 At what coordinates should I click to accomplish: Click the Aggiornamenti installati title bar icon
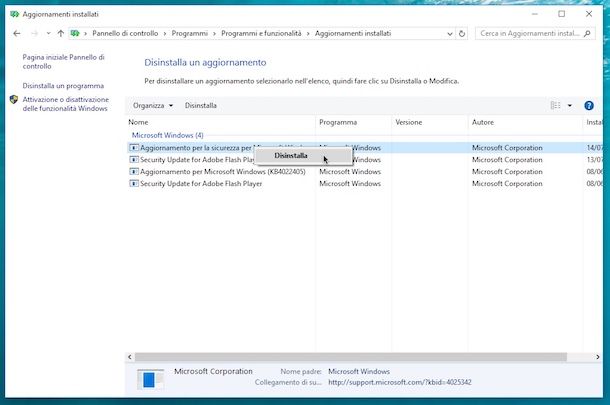point(14,14)
